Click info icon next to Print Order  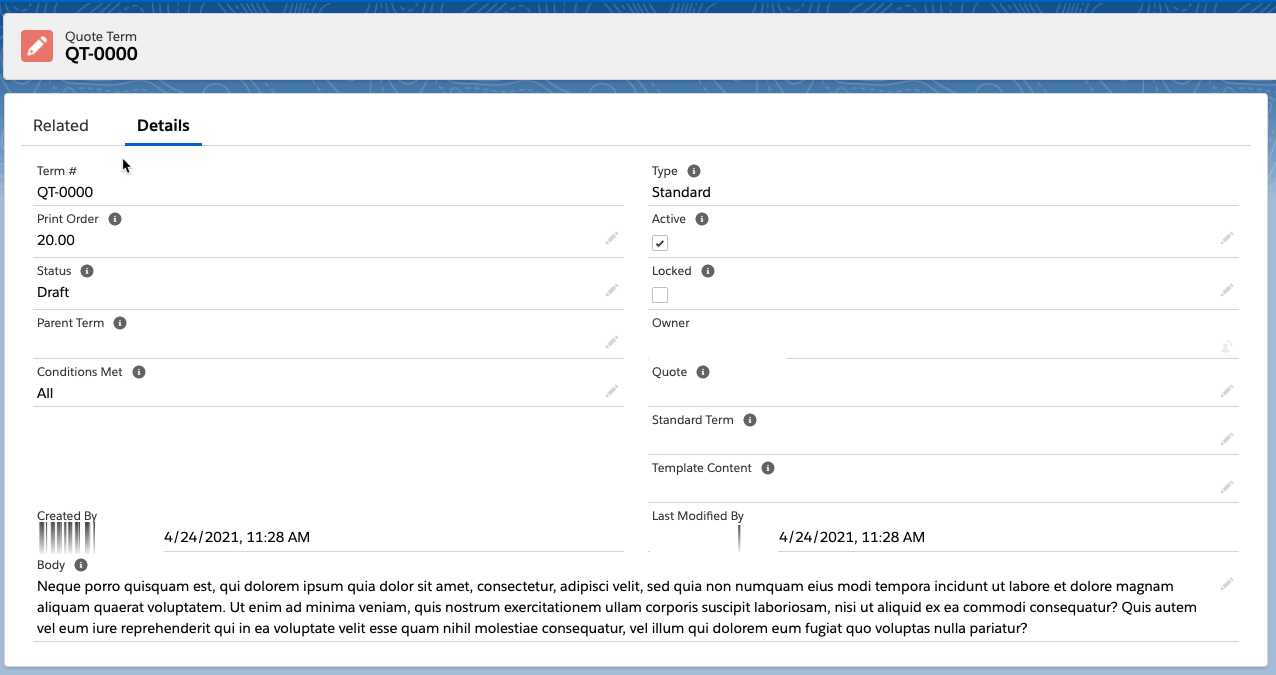pos(115,219)
